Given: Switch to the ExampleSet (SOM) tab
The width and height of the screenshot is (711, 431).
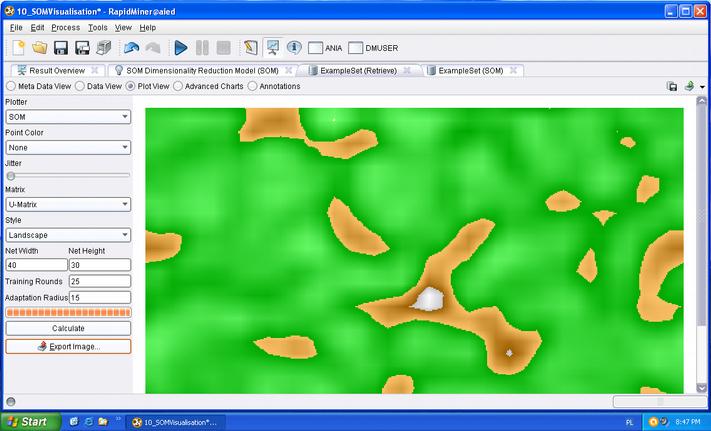Looking at the screenshot, I should click(x=471, y=71).
